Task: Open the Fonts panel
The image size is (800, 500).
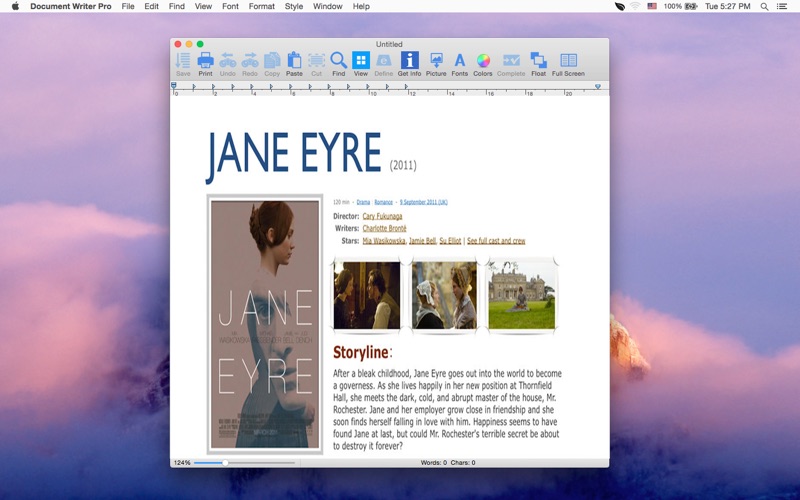Action: click(459, 64)
